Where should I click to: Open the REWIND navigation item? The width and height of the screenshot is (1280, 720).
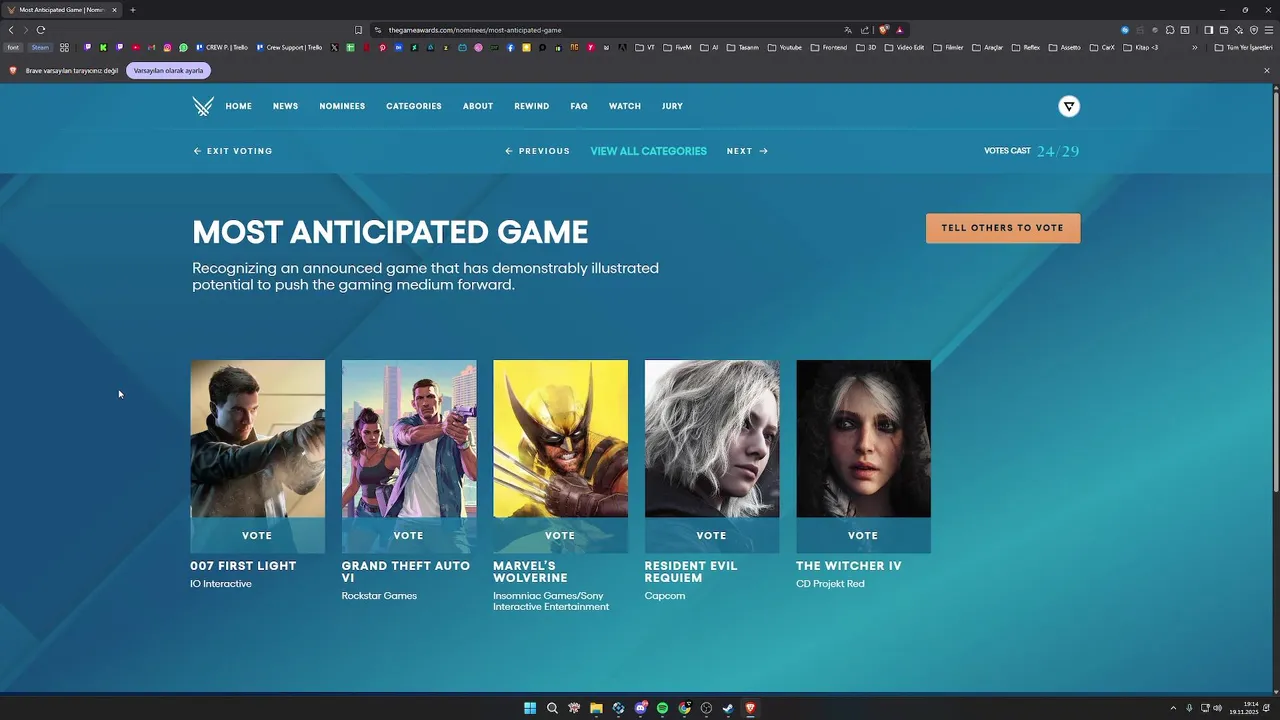tap(532, 106)
